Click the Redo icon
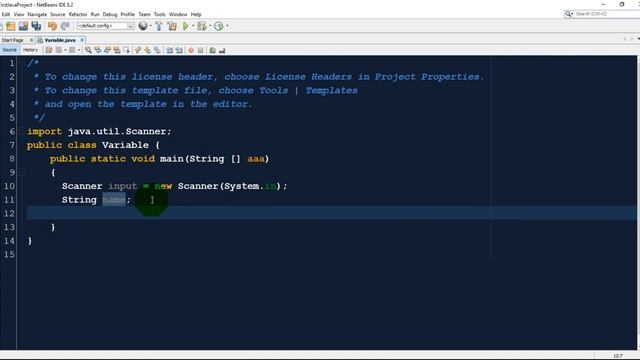640x360 pixels. coord(65,26)
